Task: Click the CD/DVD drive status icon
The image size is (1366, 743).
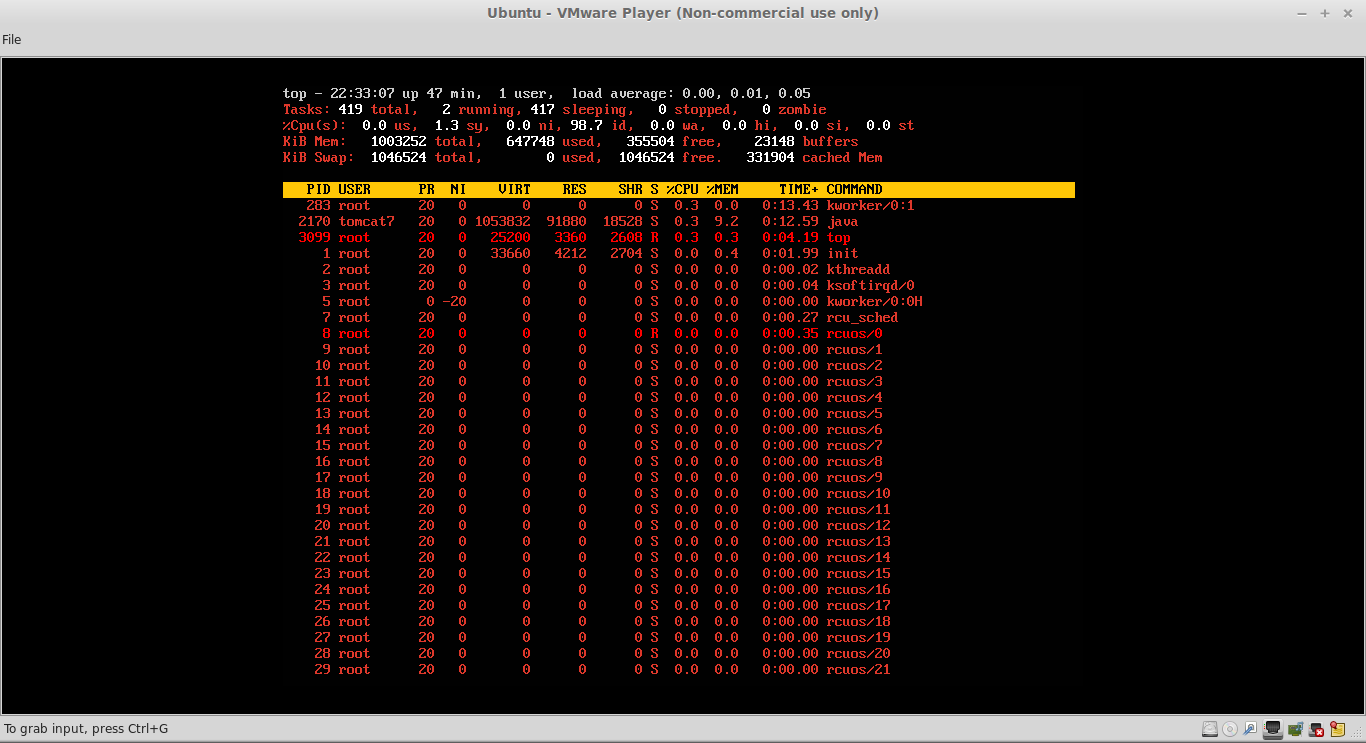Action: (1230, 729)
